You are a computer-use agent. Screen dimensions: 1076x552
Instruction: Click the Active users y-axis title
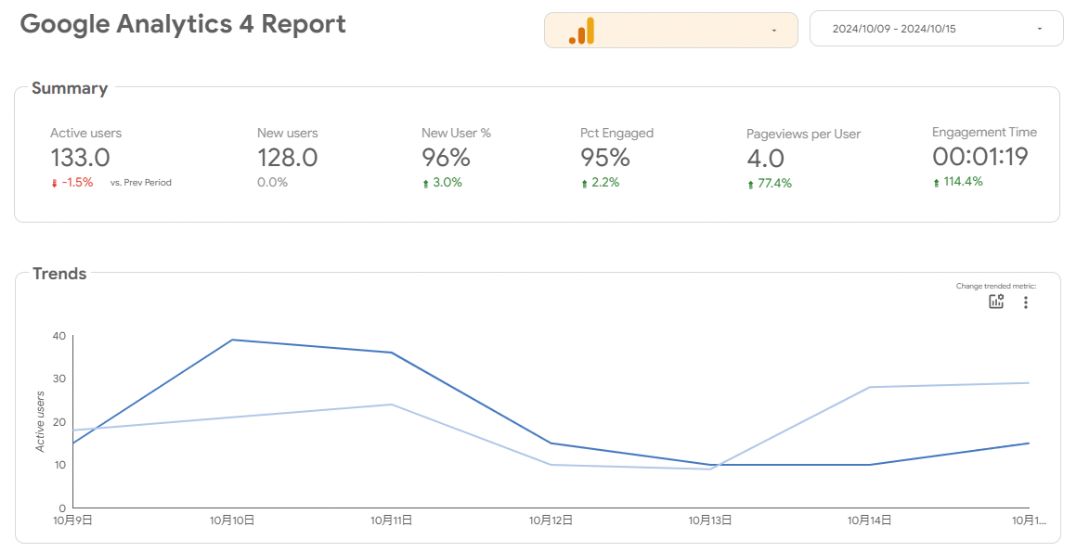[40, 422]
